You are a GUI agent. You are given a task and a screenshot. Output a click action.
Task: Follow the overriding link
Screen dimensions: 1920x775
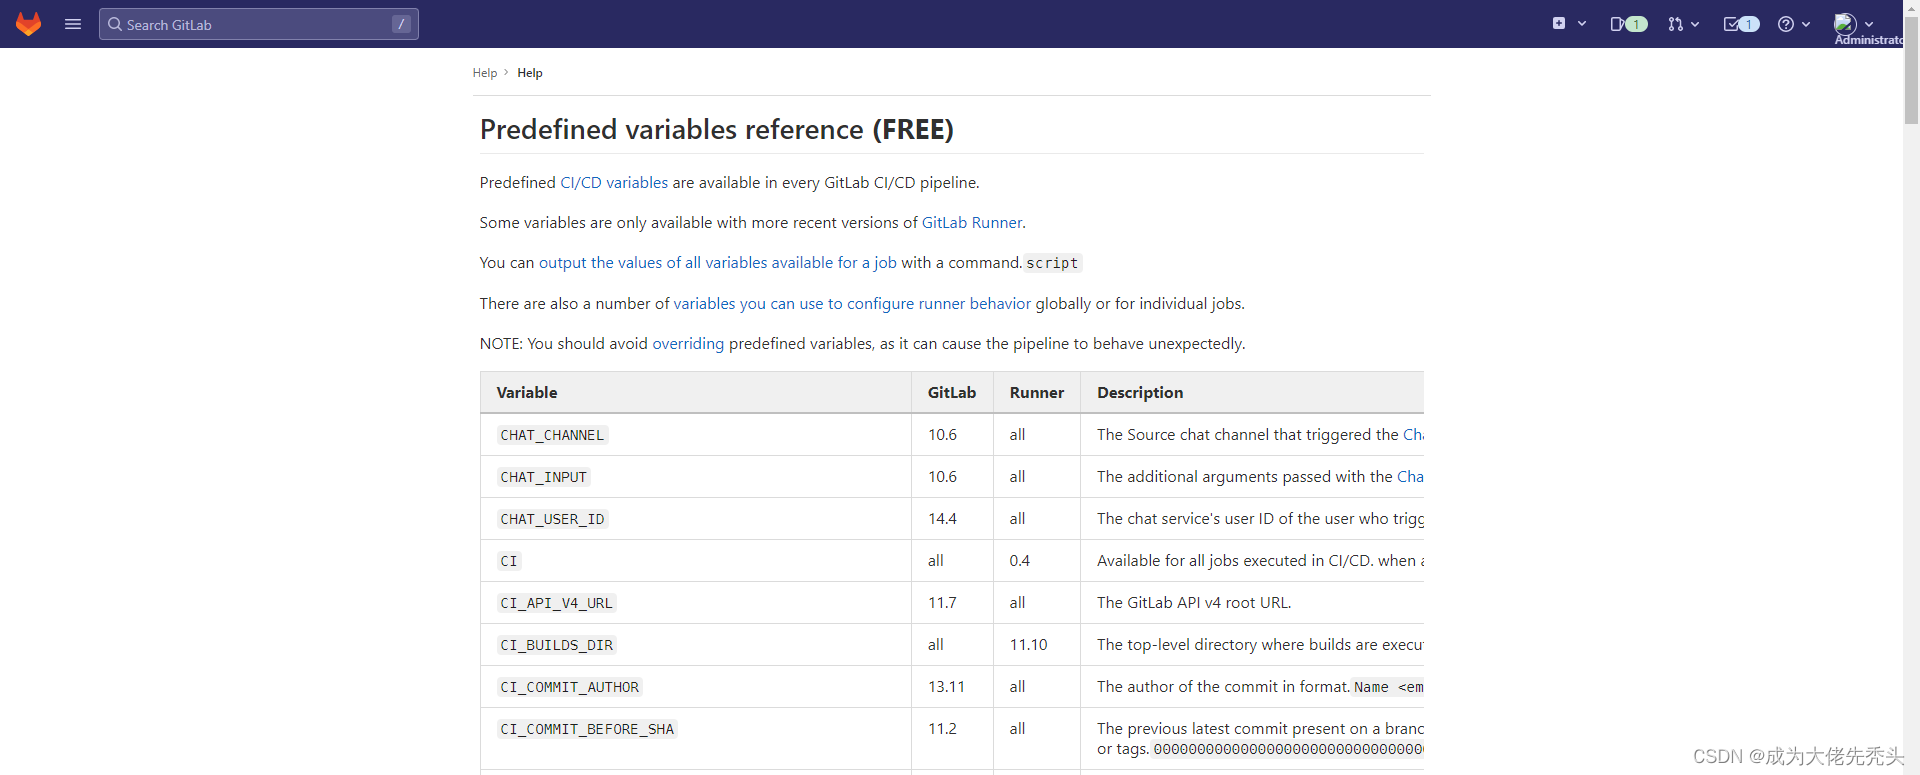688,344
